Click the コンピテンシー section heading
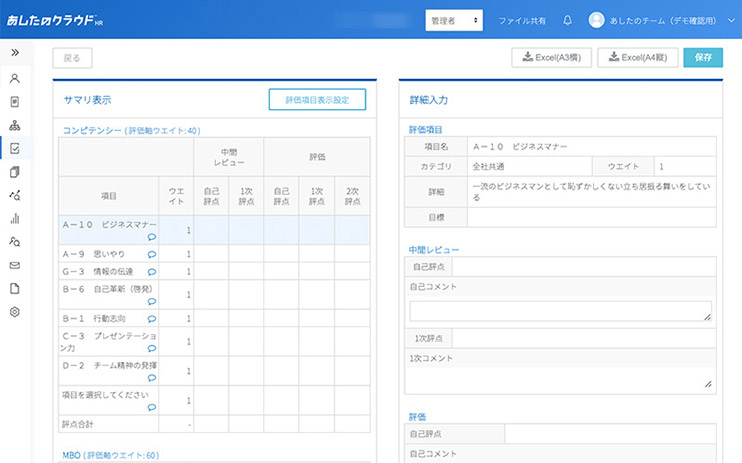 click(x=132, y=130)
